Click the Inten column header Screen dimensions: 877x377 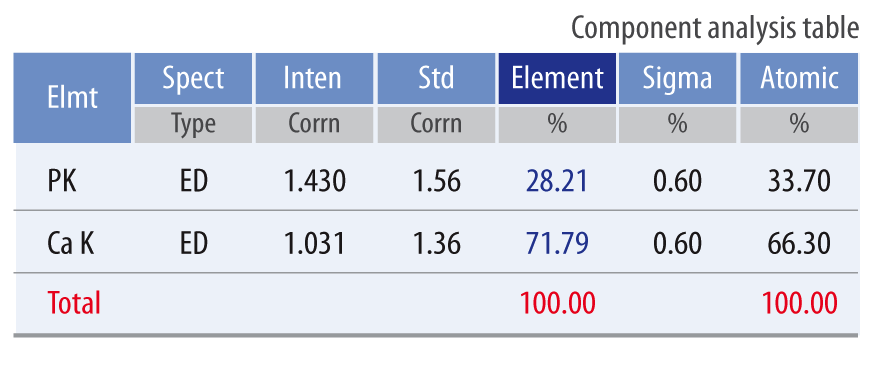tap(314, 78)
